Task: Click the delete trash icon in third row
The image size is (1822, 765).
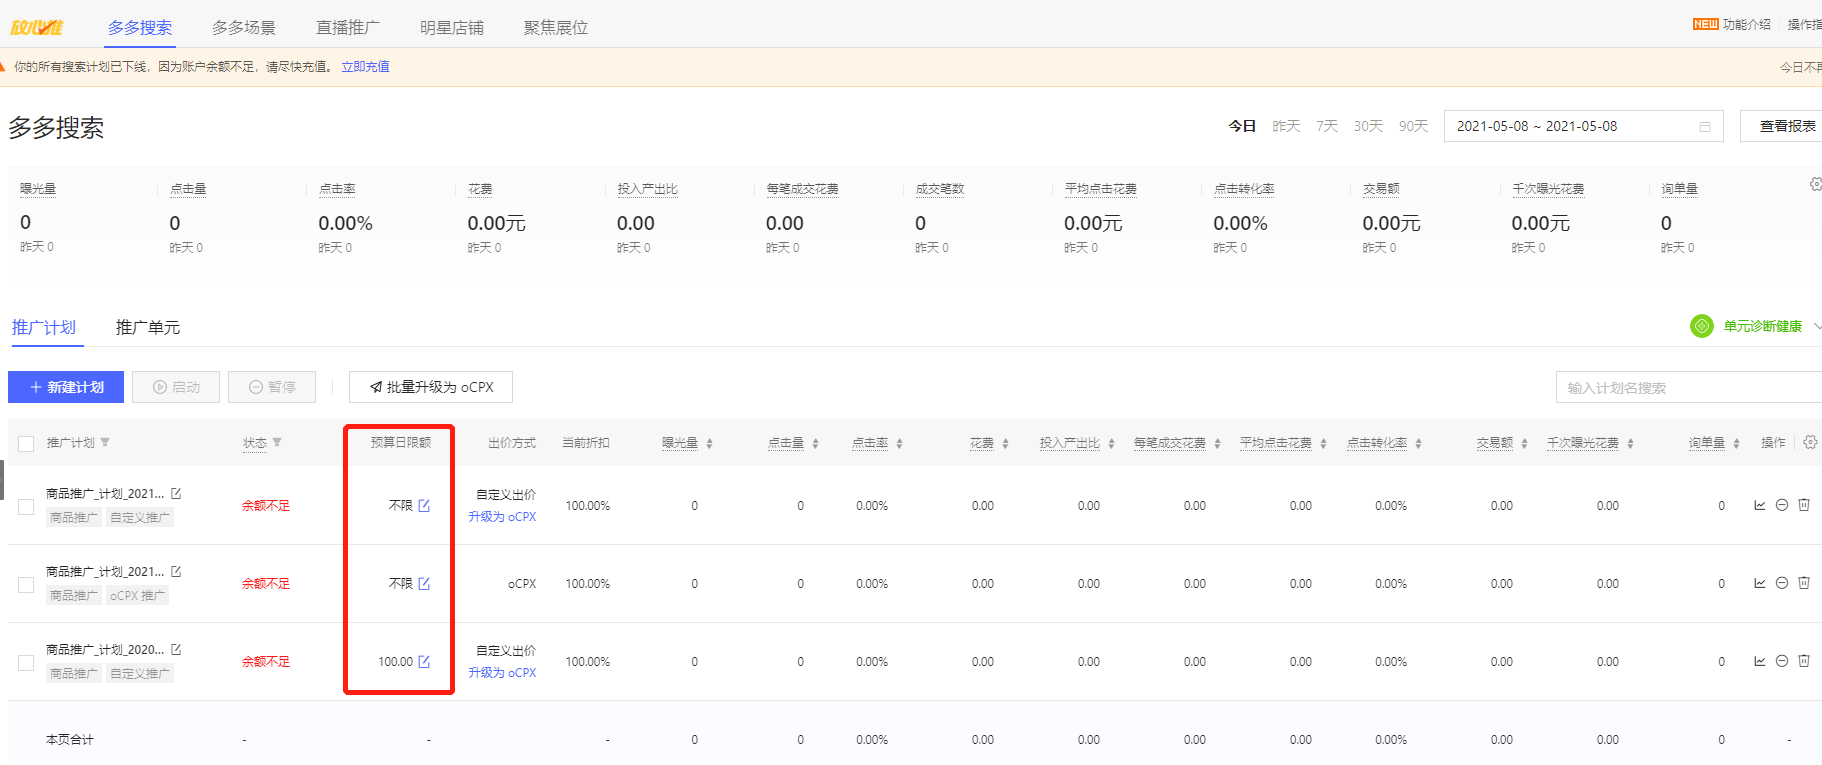Action: (1804, 661)
